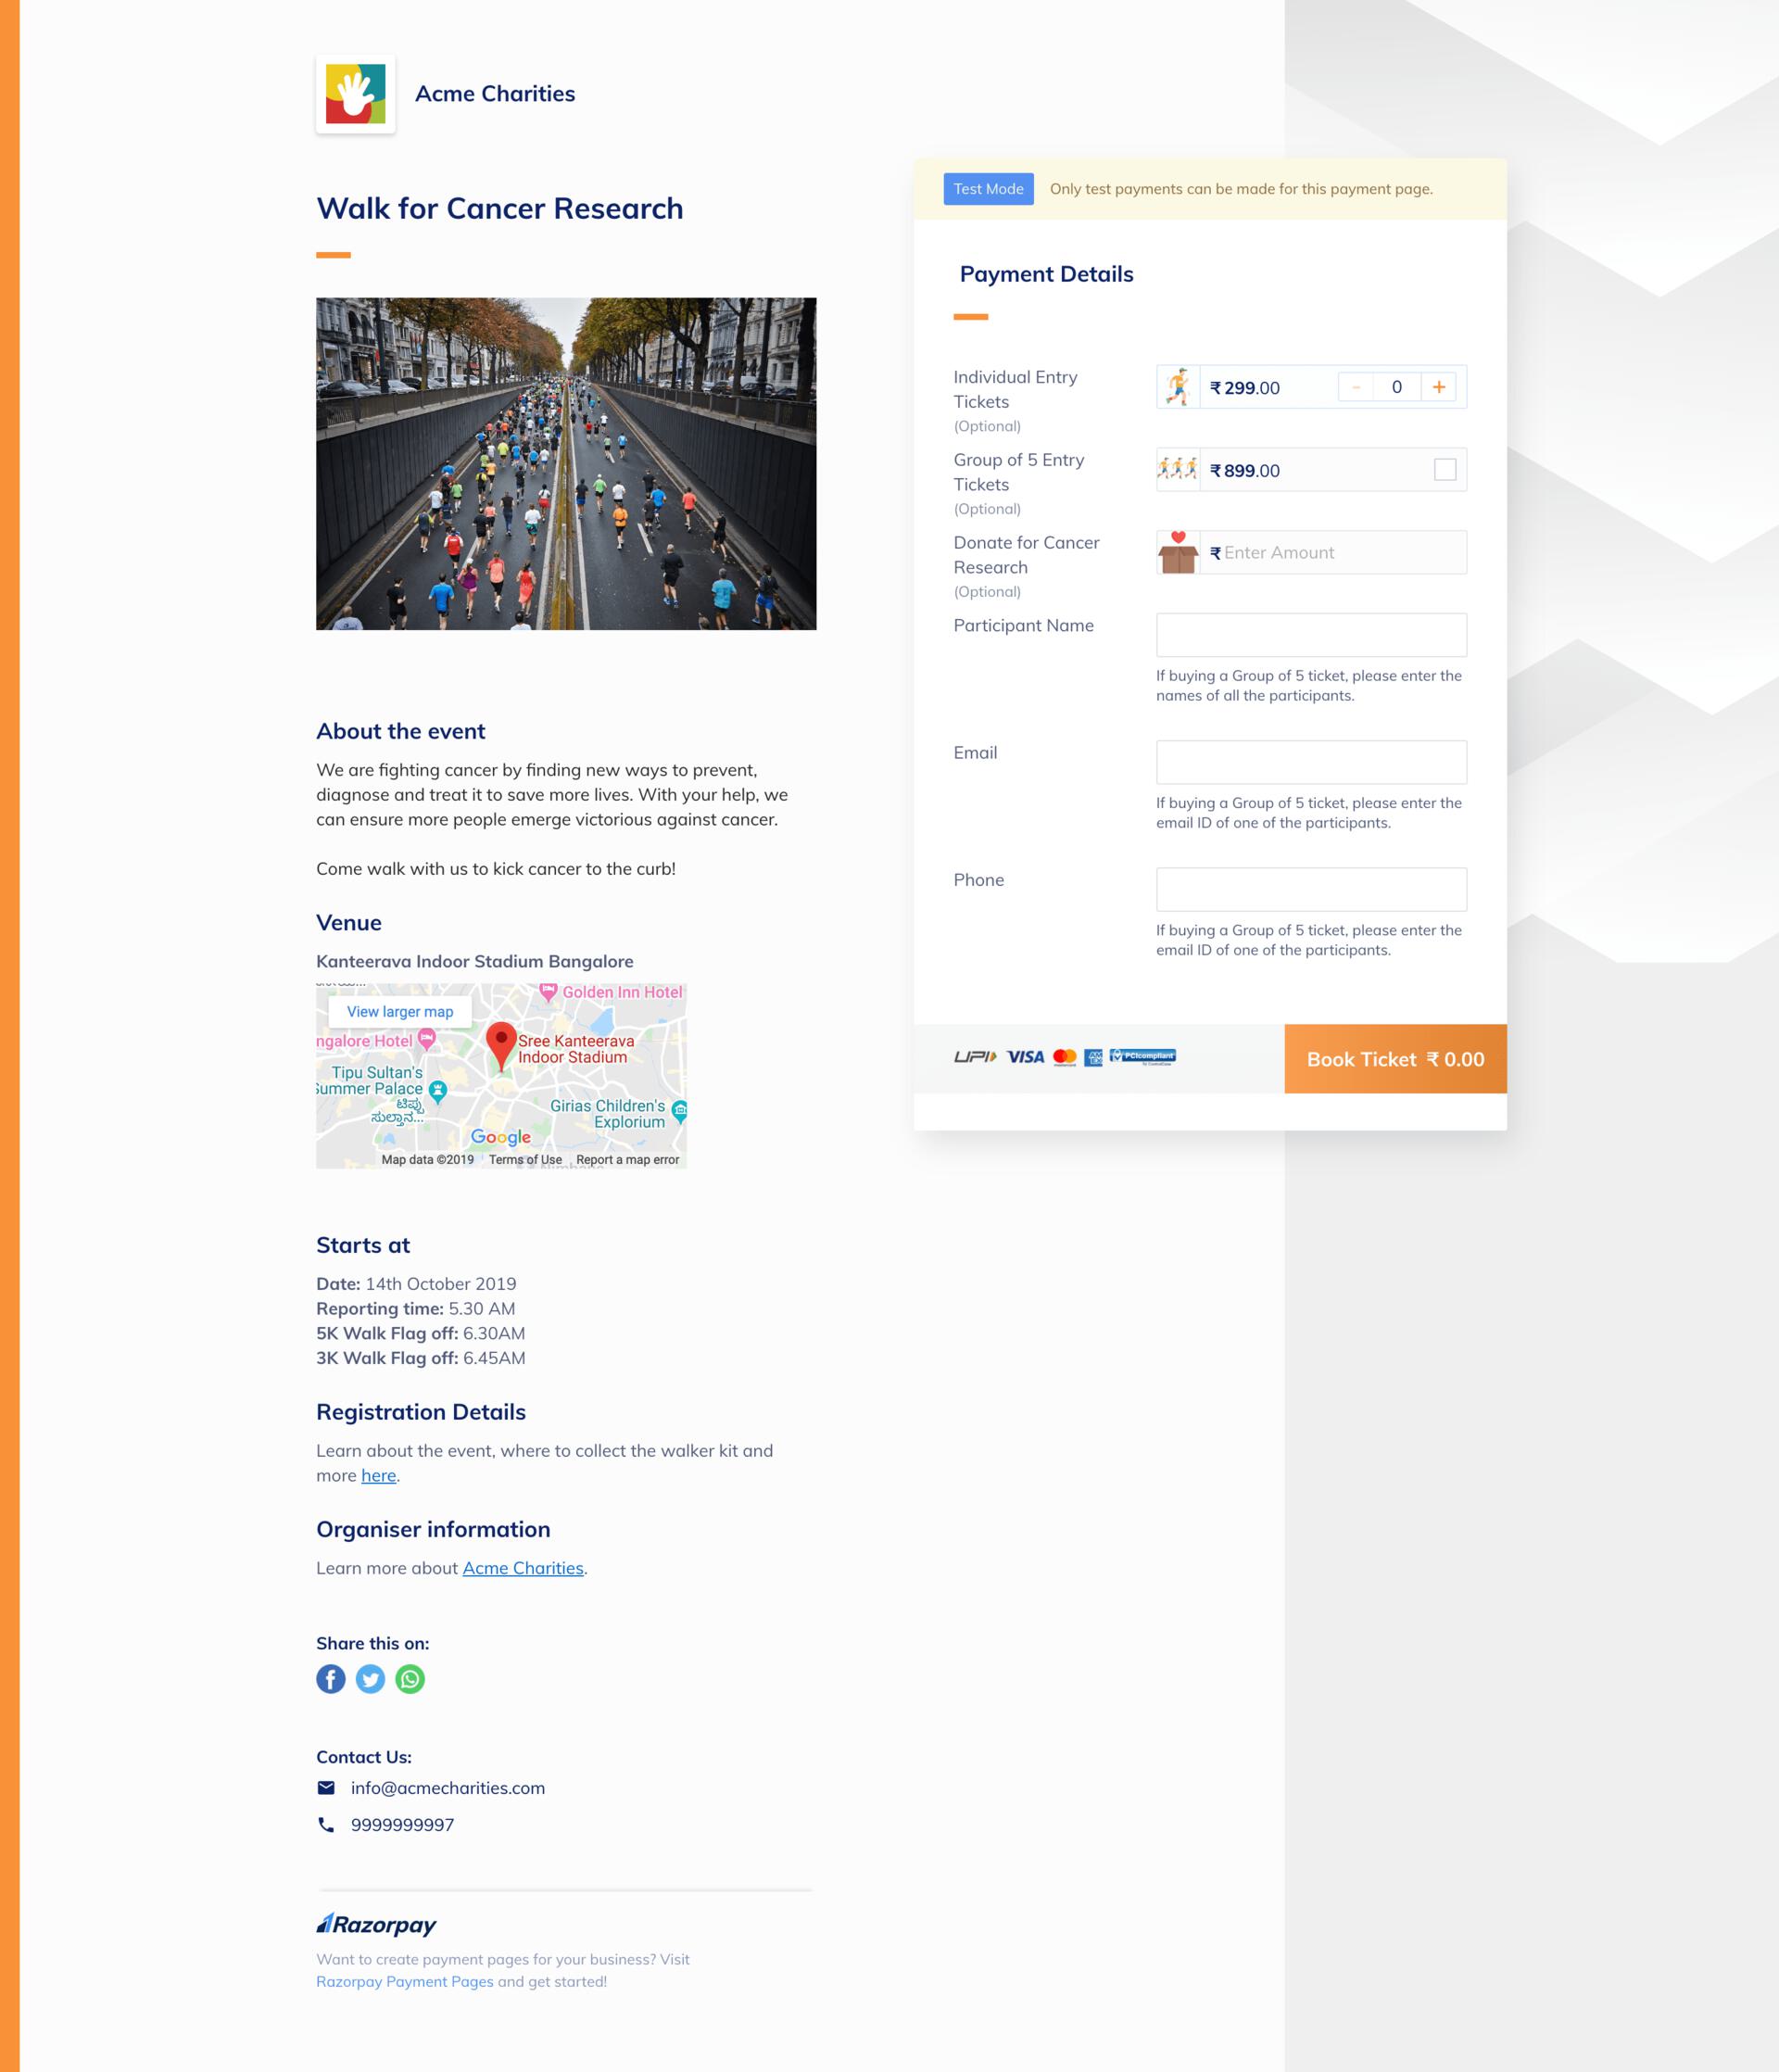Image resolution: width=1779 pixels, height=2072 pixels.
Task: Click the Acme Charities organiser link
Action: 520,1568
